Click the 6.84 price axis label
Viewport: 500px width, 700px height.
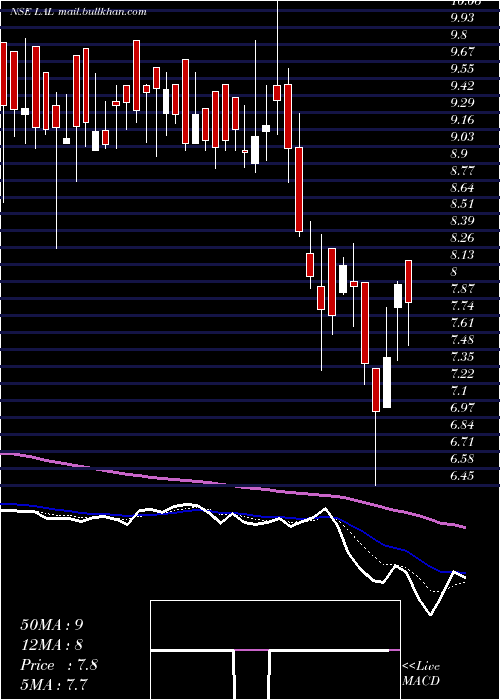462,425
